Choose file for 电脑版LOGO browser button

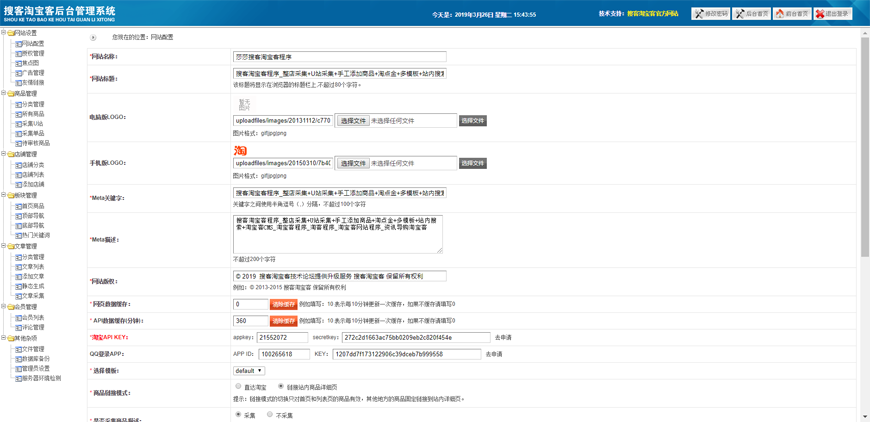coord(353,120)
